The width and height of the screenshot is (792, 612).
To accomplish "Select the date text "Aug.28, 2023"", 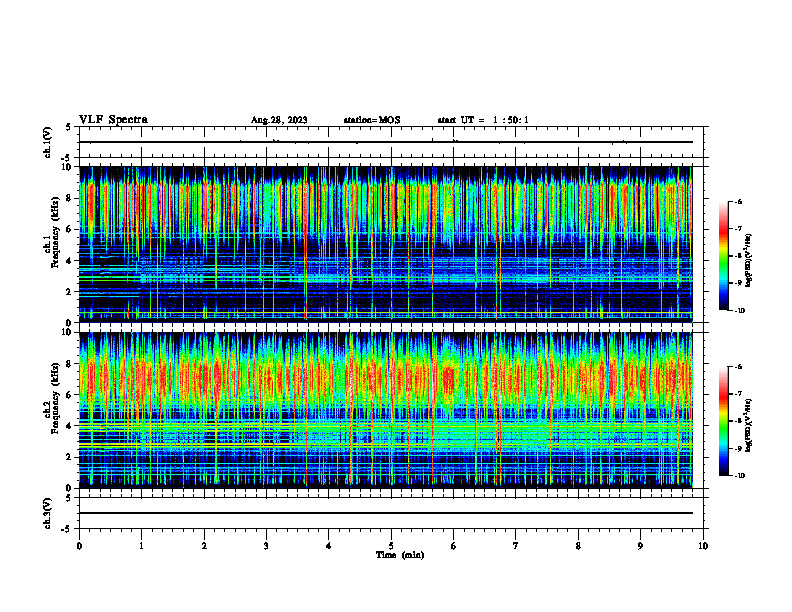I will (x=279, y=120).
